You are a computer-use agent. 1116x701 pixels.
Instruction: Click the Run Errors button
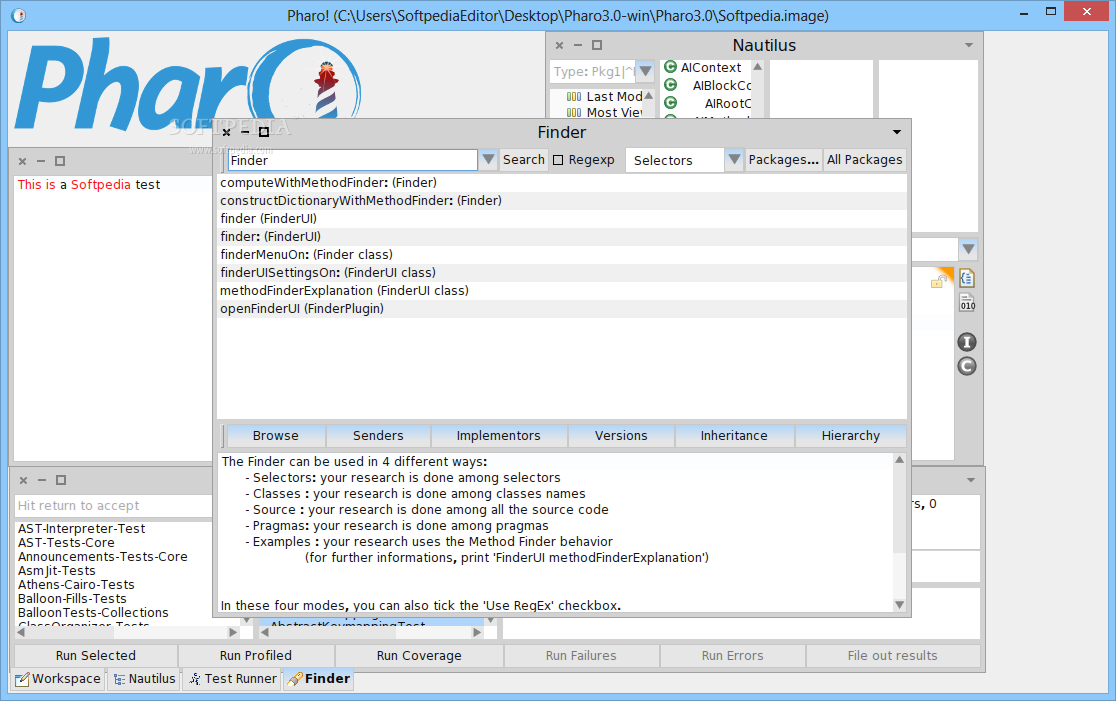(x=732, y=655)
